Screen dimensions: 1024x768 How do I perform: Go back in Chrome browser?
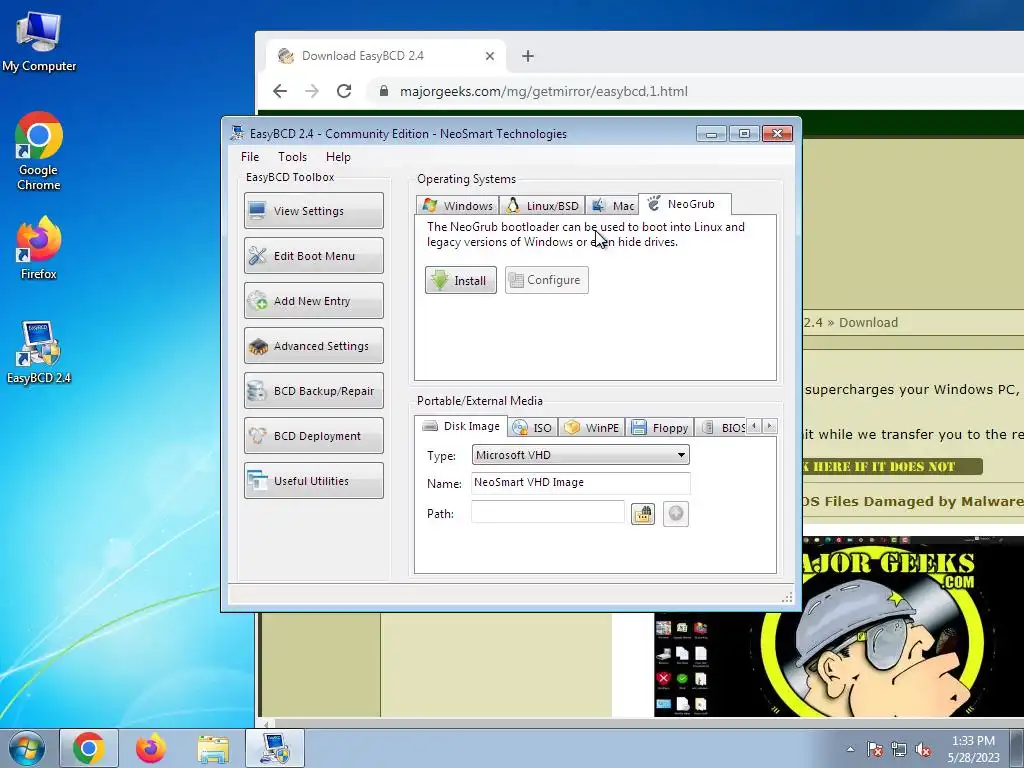pyautogui.click(x=280, y=91)
